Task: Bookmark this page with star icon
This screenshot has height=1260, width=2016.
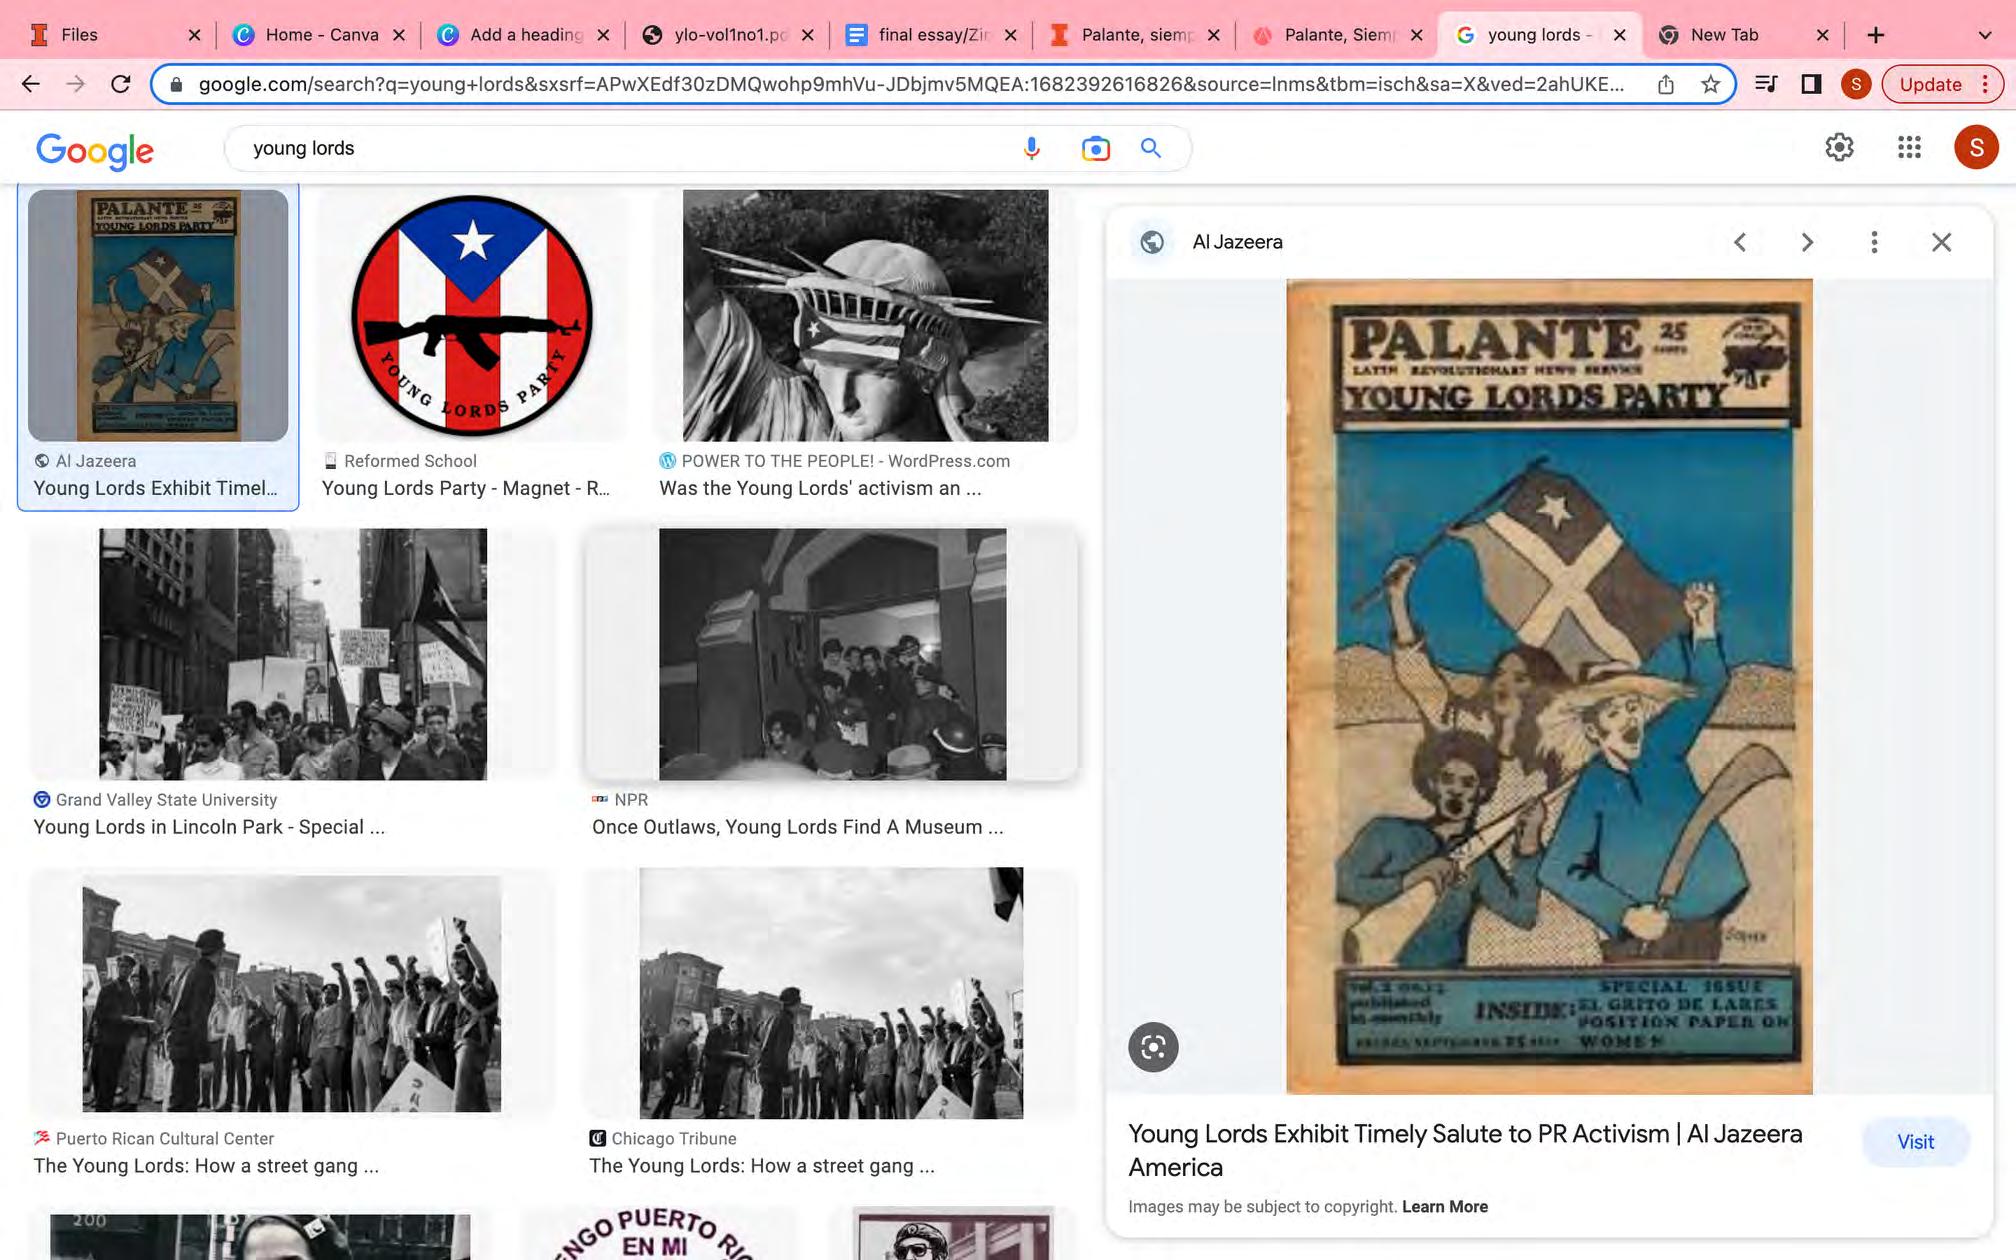Action: [x=1710, y=84]
